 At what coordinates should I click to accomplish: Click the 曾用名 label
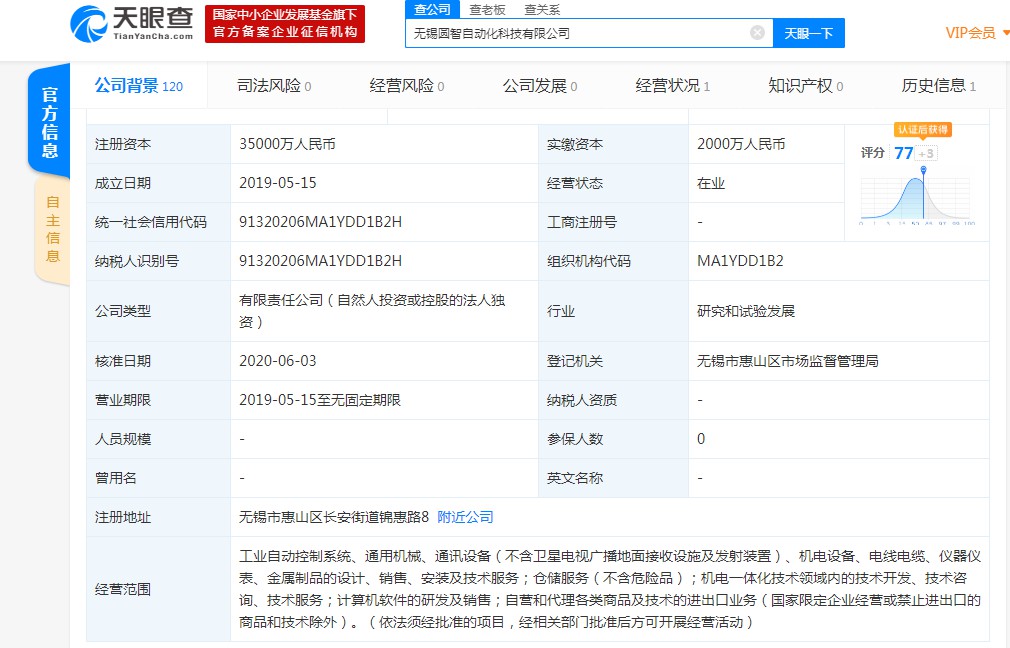click(x=115, y=478)
